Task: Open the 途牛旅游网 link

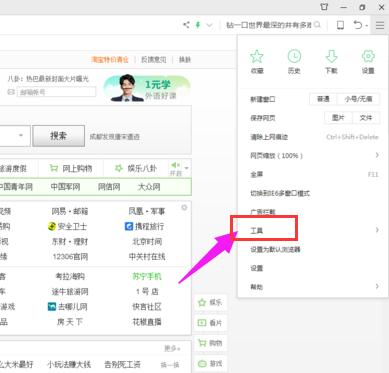Action: [70, 292]
